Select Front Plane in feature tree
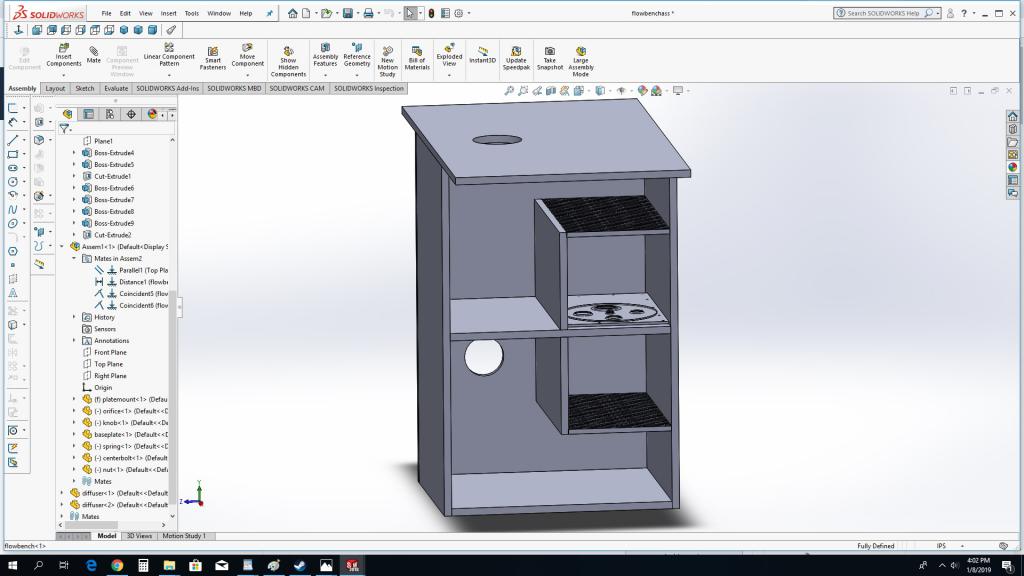Viewport: 1024px width, 576px height. coord(110,352)
